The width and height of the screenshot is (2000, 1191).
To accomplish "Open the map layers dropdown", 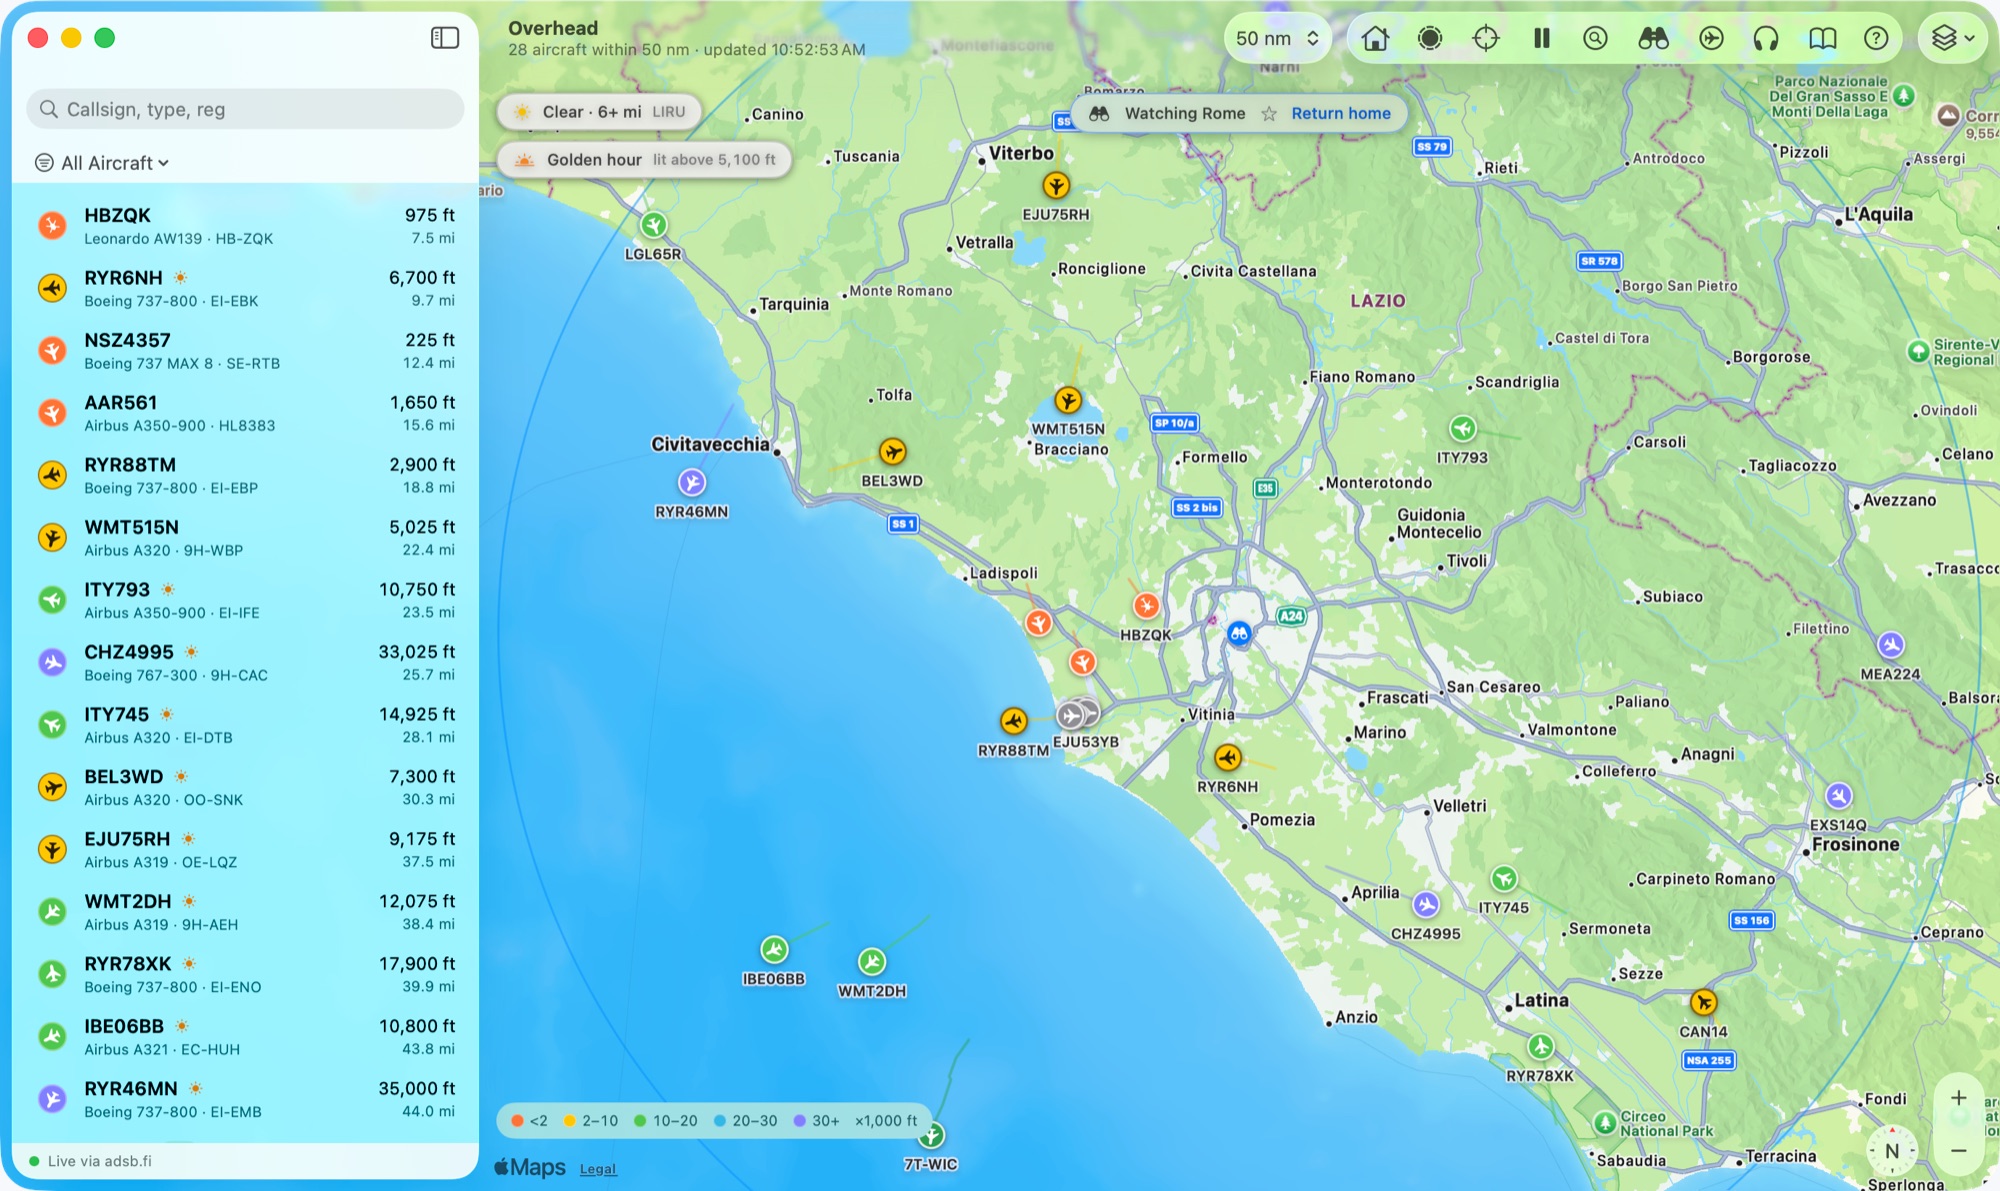I will click(x=1952, y=38).
